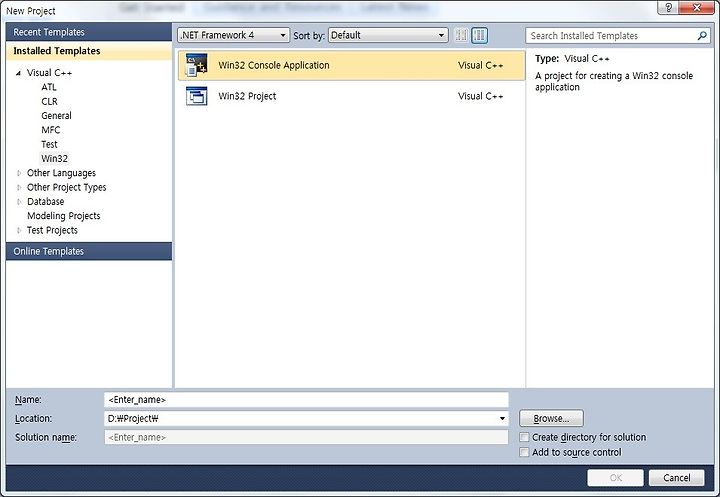The image size is (720, 497).
Task: Switch to medium icons view
Action: [x=479, y=35]
